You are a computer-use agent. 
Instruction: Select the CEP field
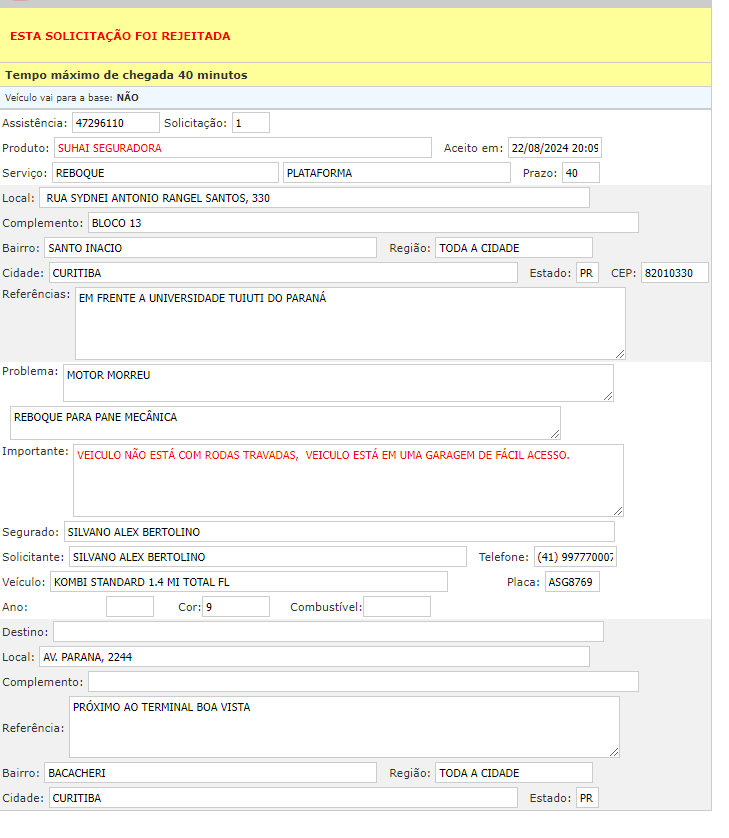(x=674, y=273)
